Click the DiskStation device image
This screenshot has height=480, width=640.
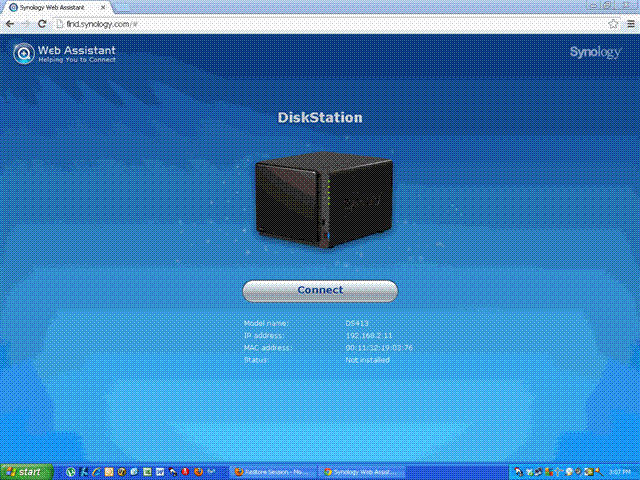(x=324, y=200)
